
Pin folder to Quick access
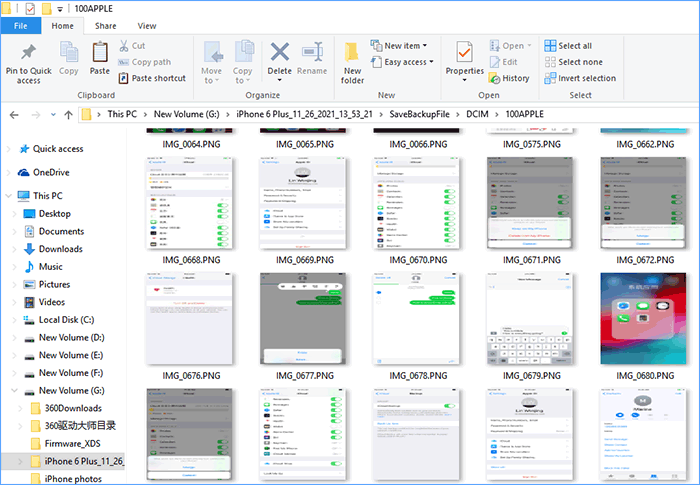click(x=29, y=63)
